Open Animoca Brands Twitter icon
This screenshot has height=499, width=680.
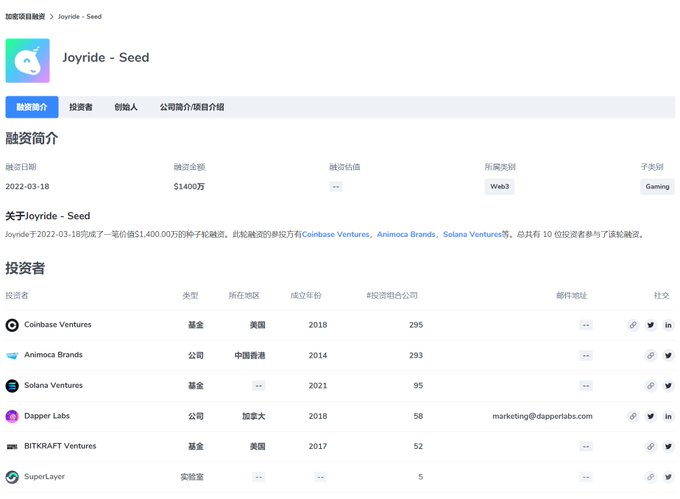(x=668, y=355)
